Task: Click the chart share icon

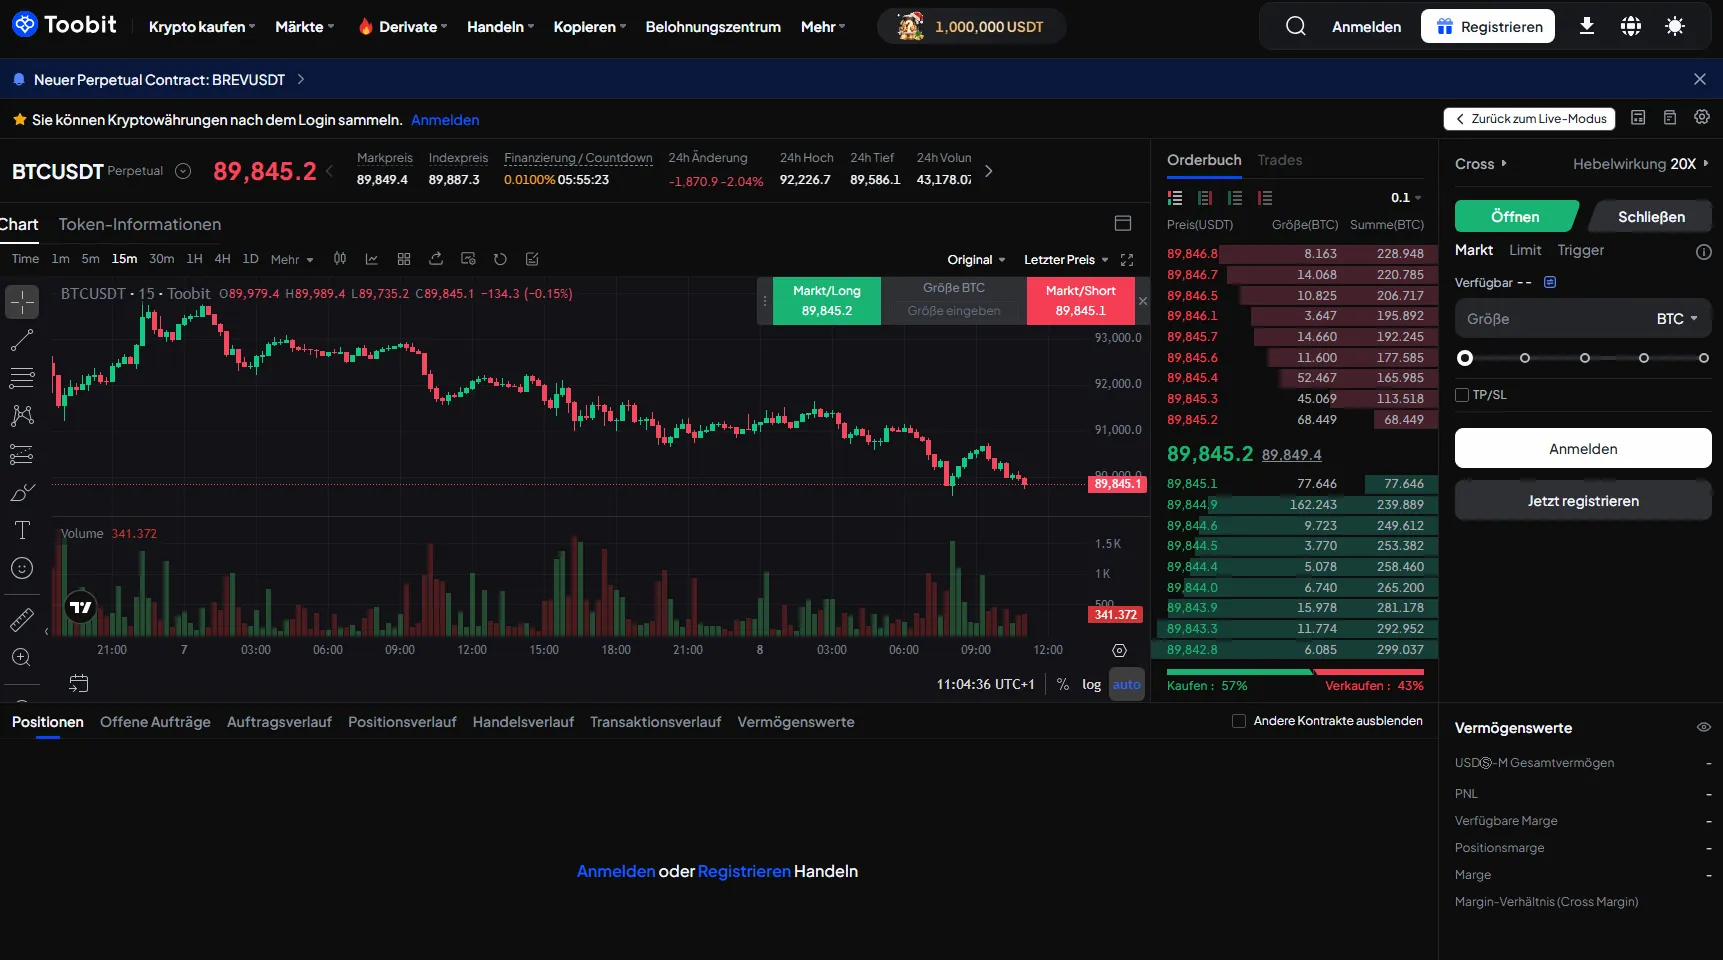Action: point(436,259)
